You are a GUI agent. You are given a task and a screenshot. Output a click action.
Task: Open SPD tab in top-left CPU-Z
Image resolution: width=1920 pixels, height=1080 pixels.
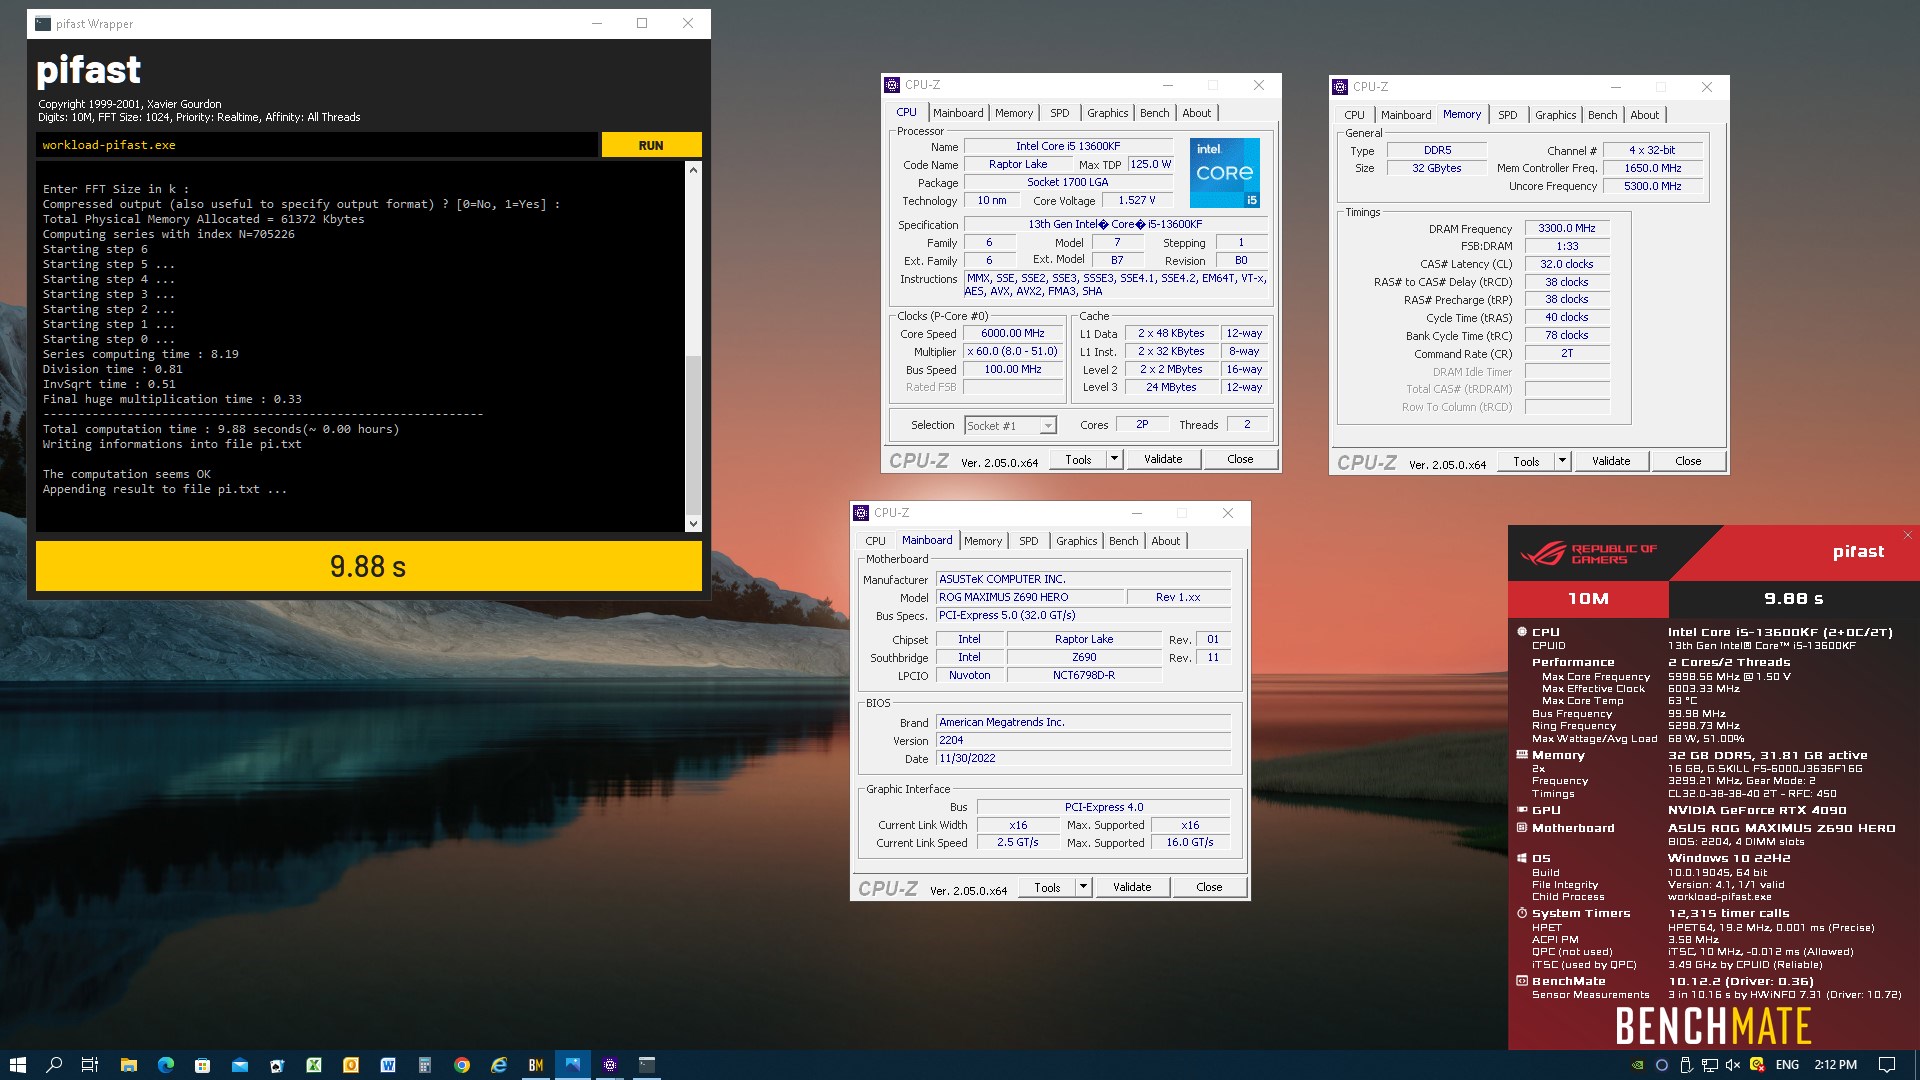coord(1060,113)
